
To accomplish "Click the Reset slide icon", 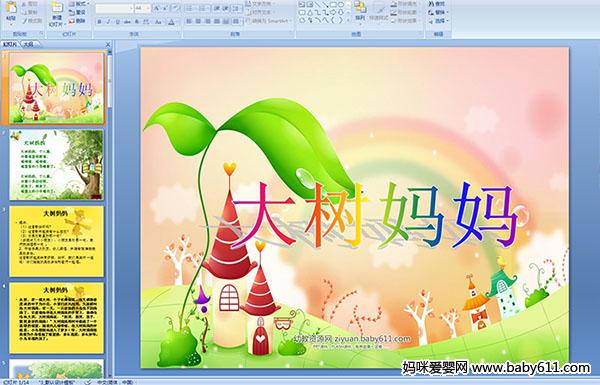I will pyautogui.click(x=78, y=12).
